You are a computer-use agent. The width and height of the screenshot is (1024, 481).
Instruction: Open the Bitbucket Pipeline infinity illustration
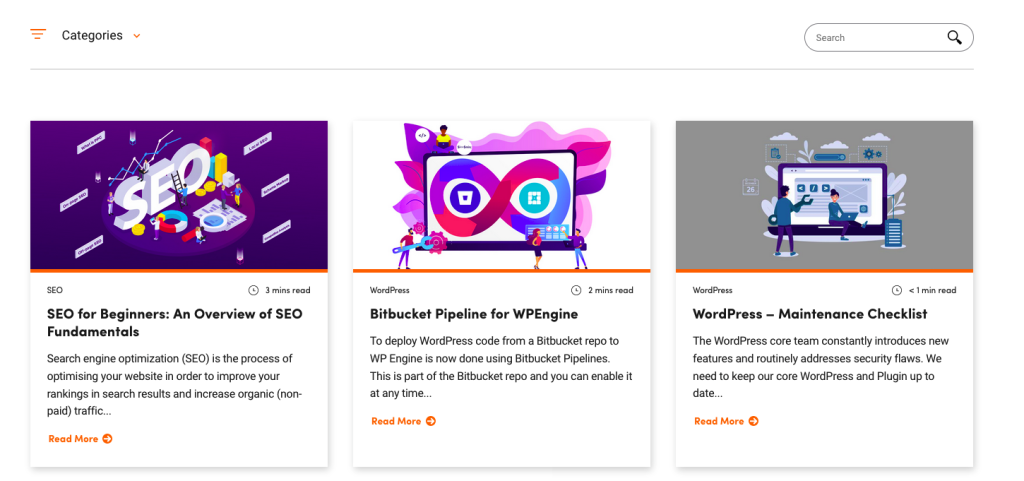[x=502, y=195]
